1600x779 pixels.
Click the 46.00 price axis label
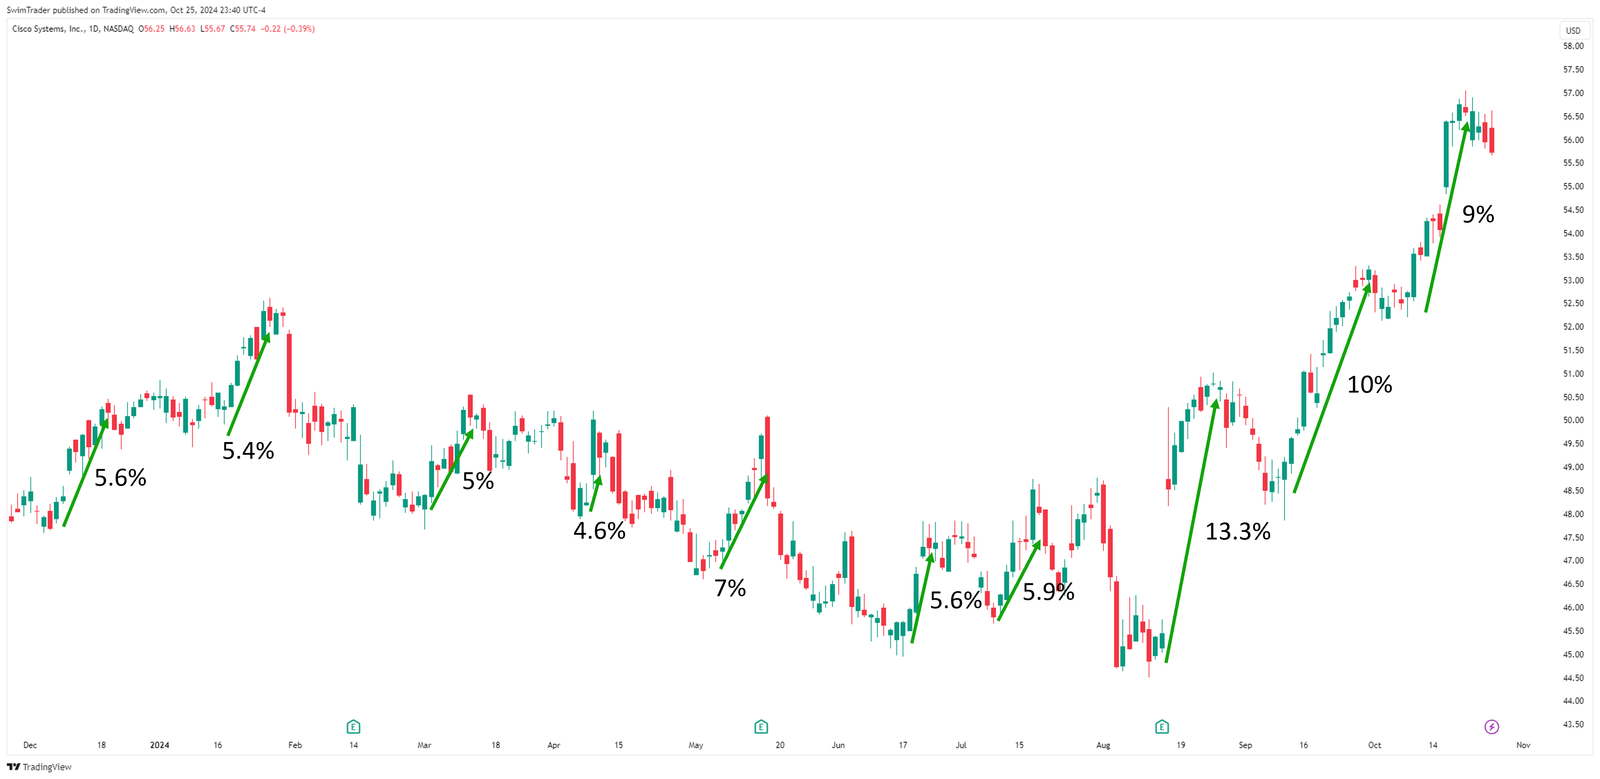tap(1573, 608)
